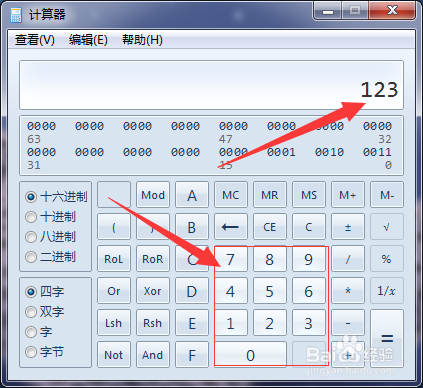Click the digit 6 button
This screenshot has height=388, width=423.
click(x=309, y=291)
